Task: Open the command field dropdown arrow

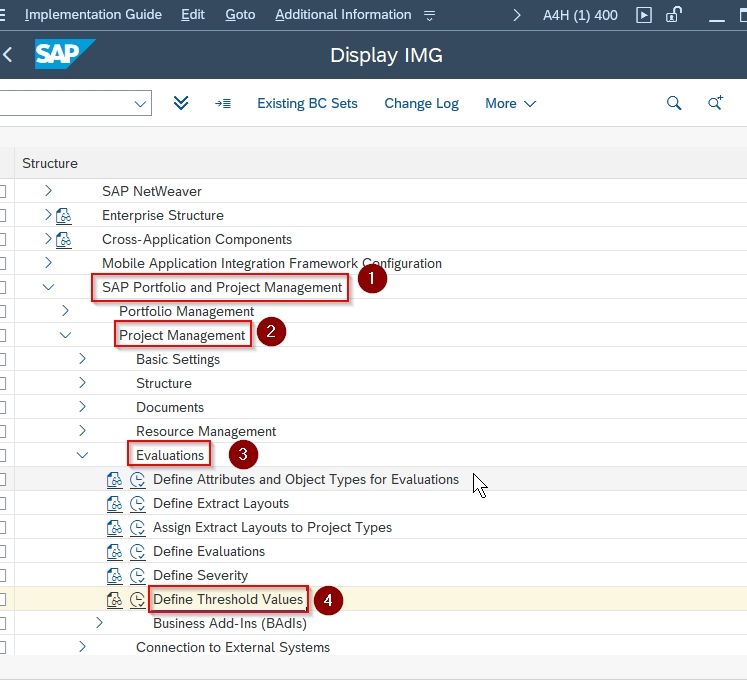Action: (140, 103)
